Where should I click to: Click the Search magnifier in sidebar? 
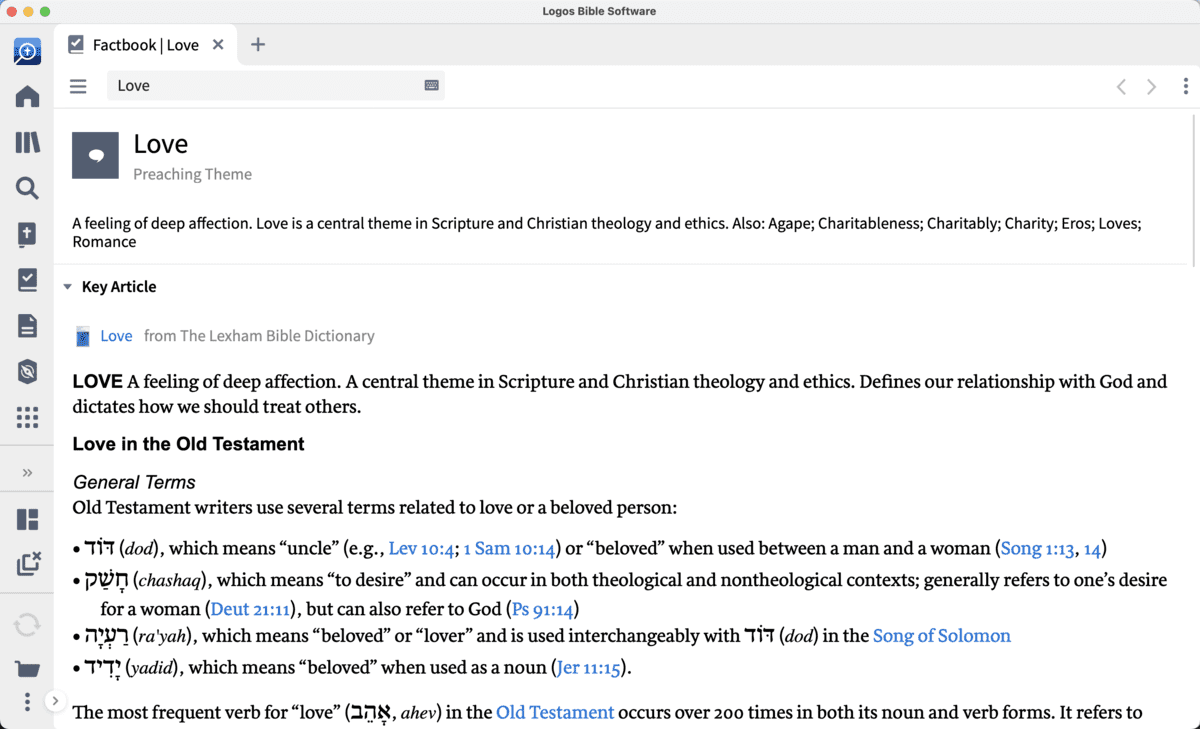tap(27, 188)
